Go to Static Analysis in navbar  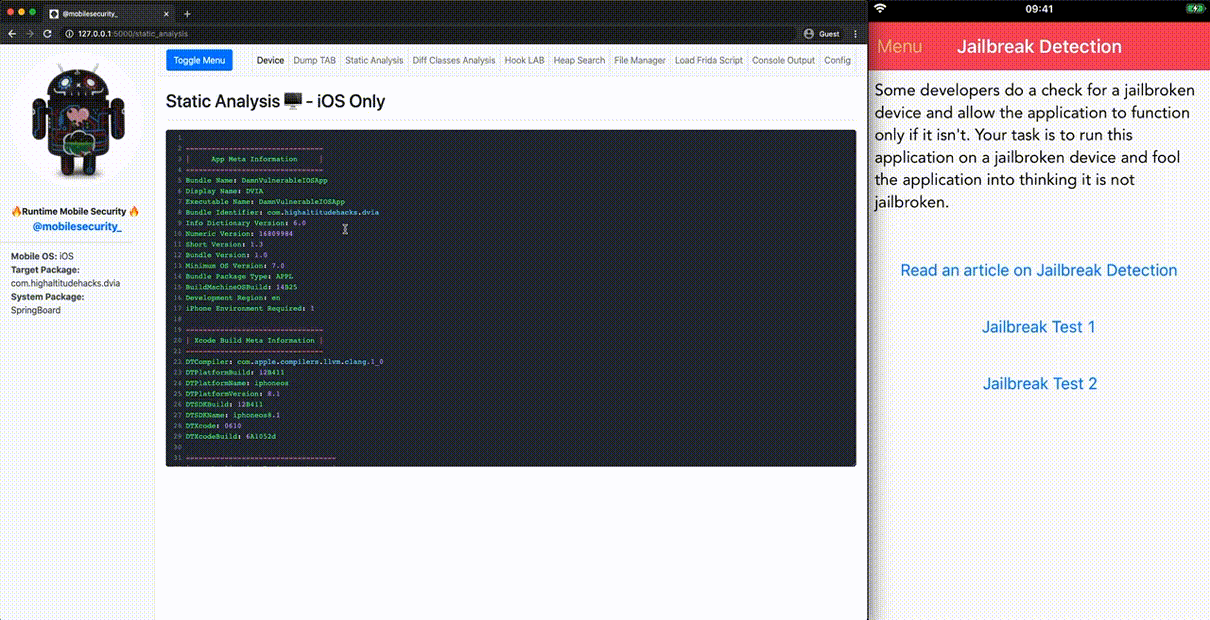coord(374,60)
